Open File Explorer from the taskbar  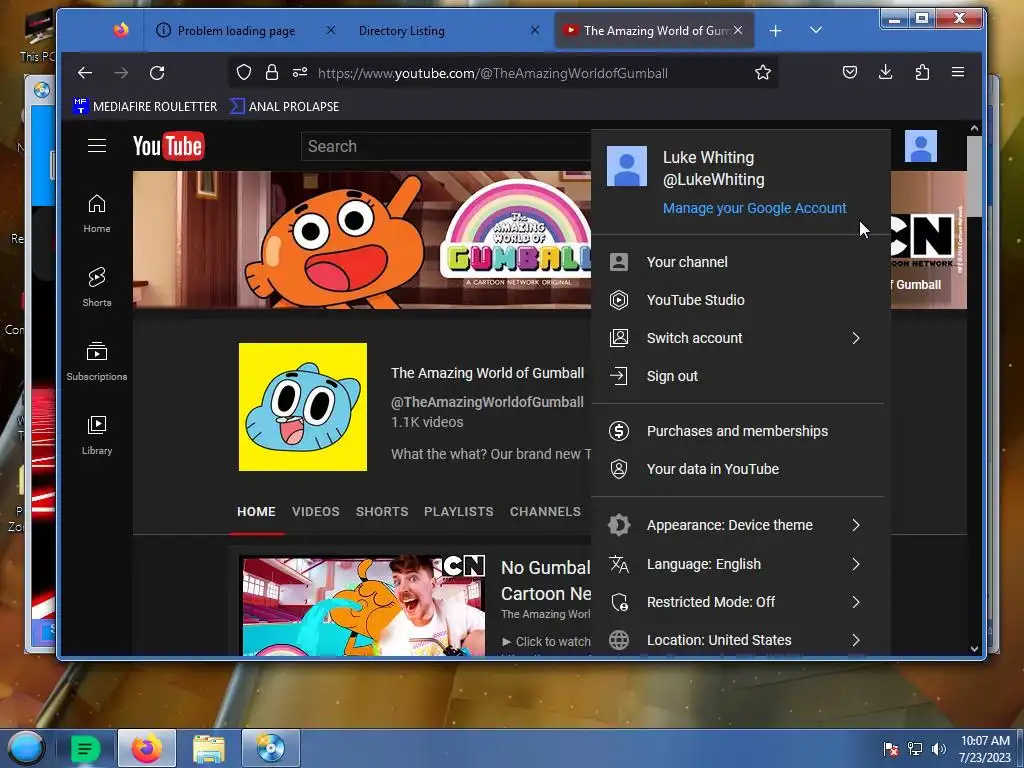209,748
